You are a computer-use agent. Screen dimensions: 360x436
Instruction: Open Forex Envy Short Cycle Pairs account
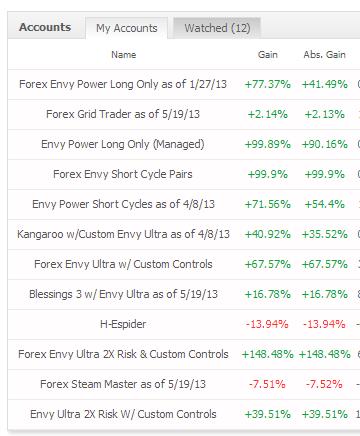pos(123,174)
